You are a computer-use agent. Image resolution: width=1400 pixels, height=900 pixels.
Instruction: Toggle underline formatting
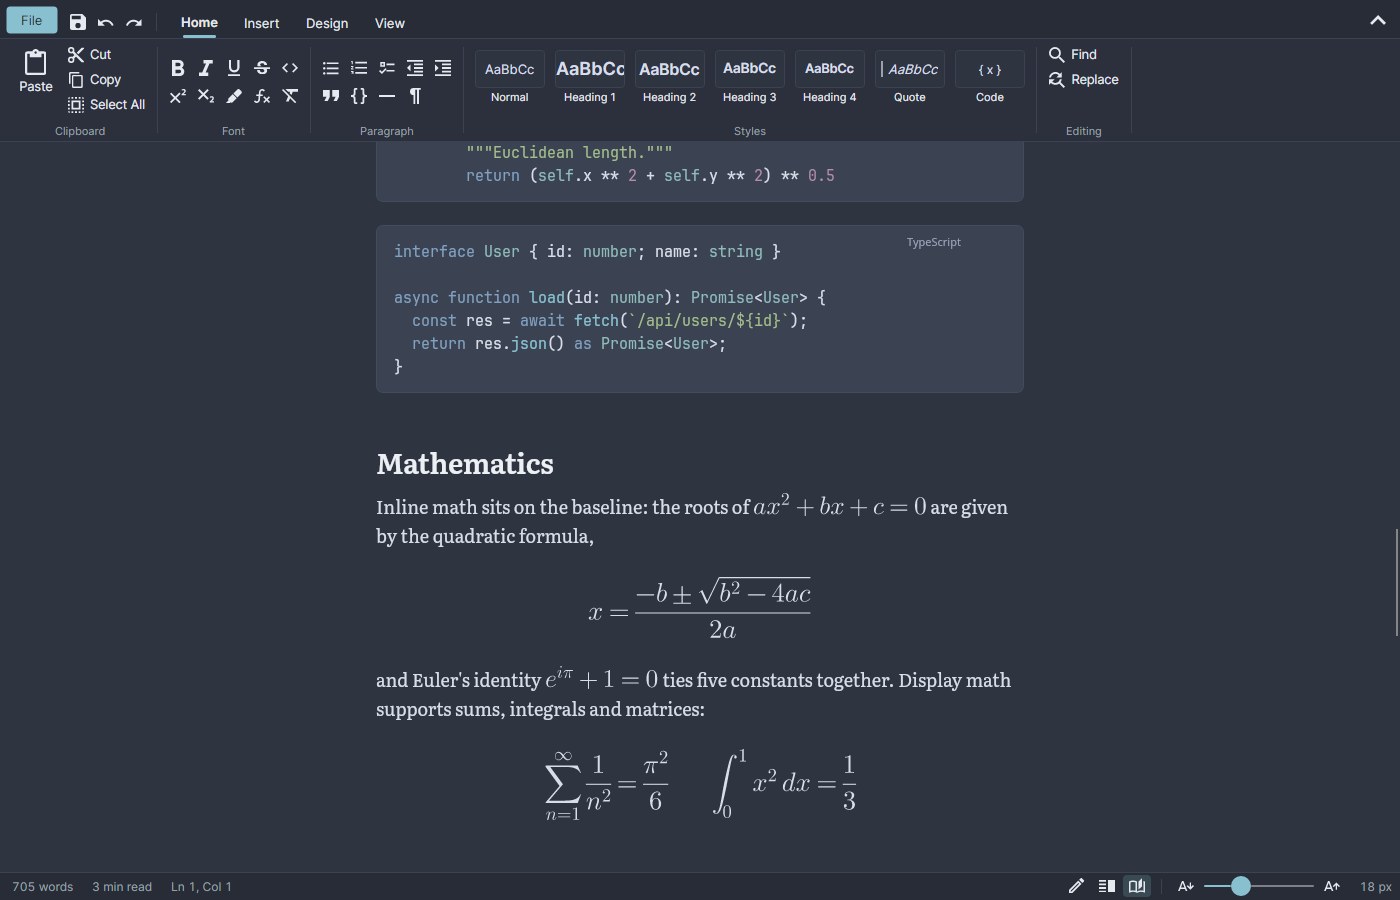tap(234, 68)
